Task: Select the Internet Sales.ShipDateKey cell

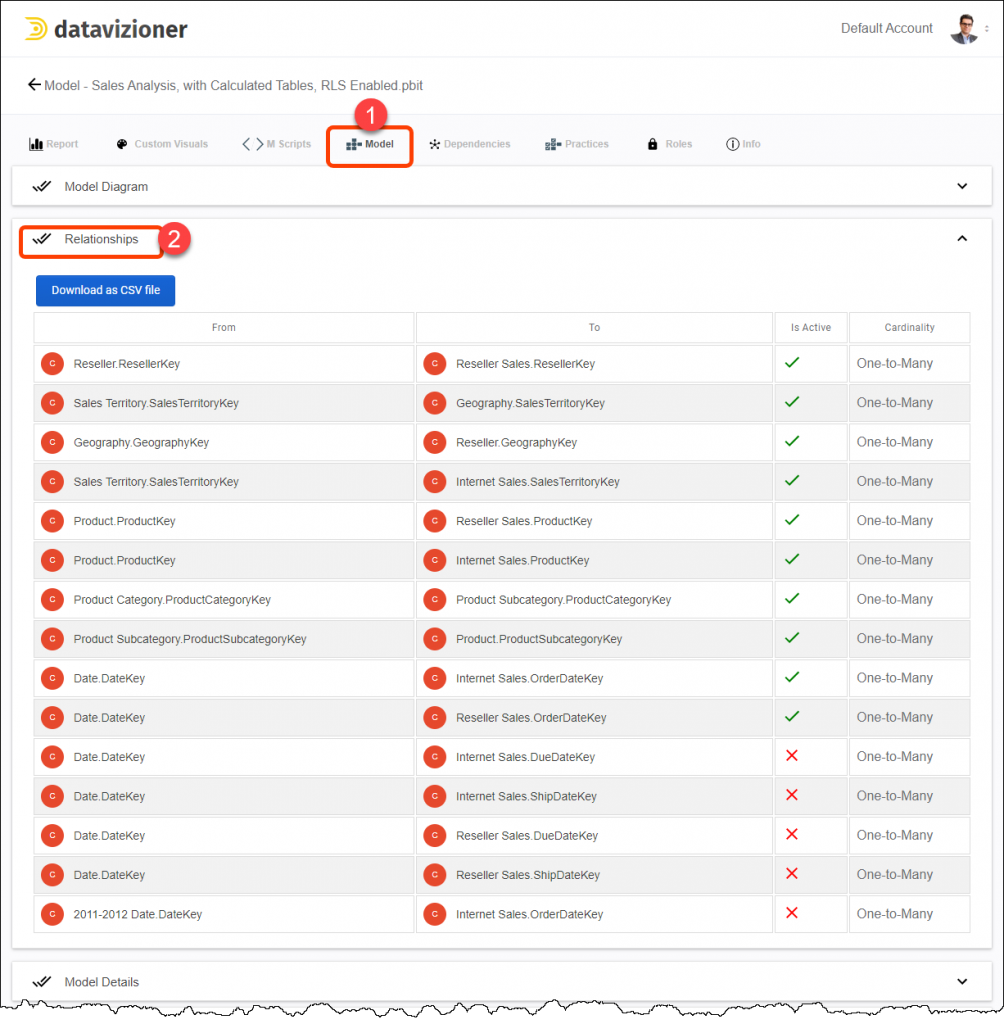Action: [x=594, y=796]
